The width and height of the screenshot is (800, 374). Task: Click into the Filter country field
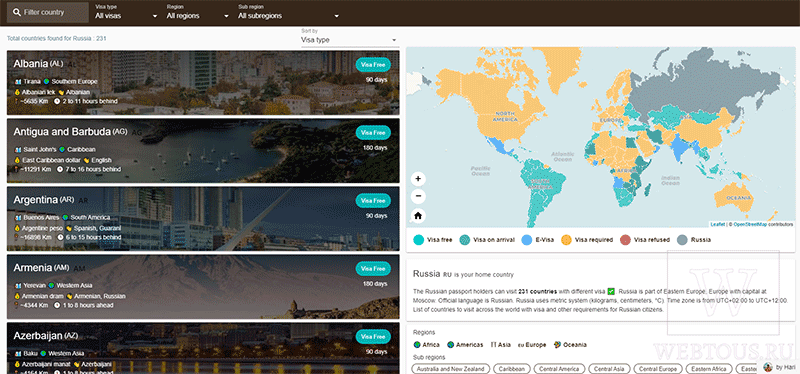coord(48,12)
